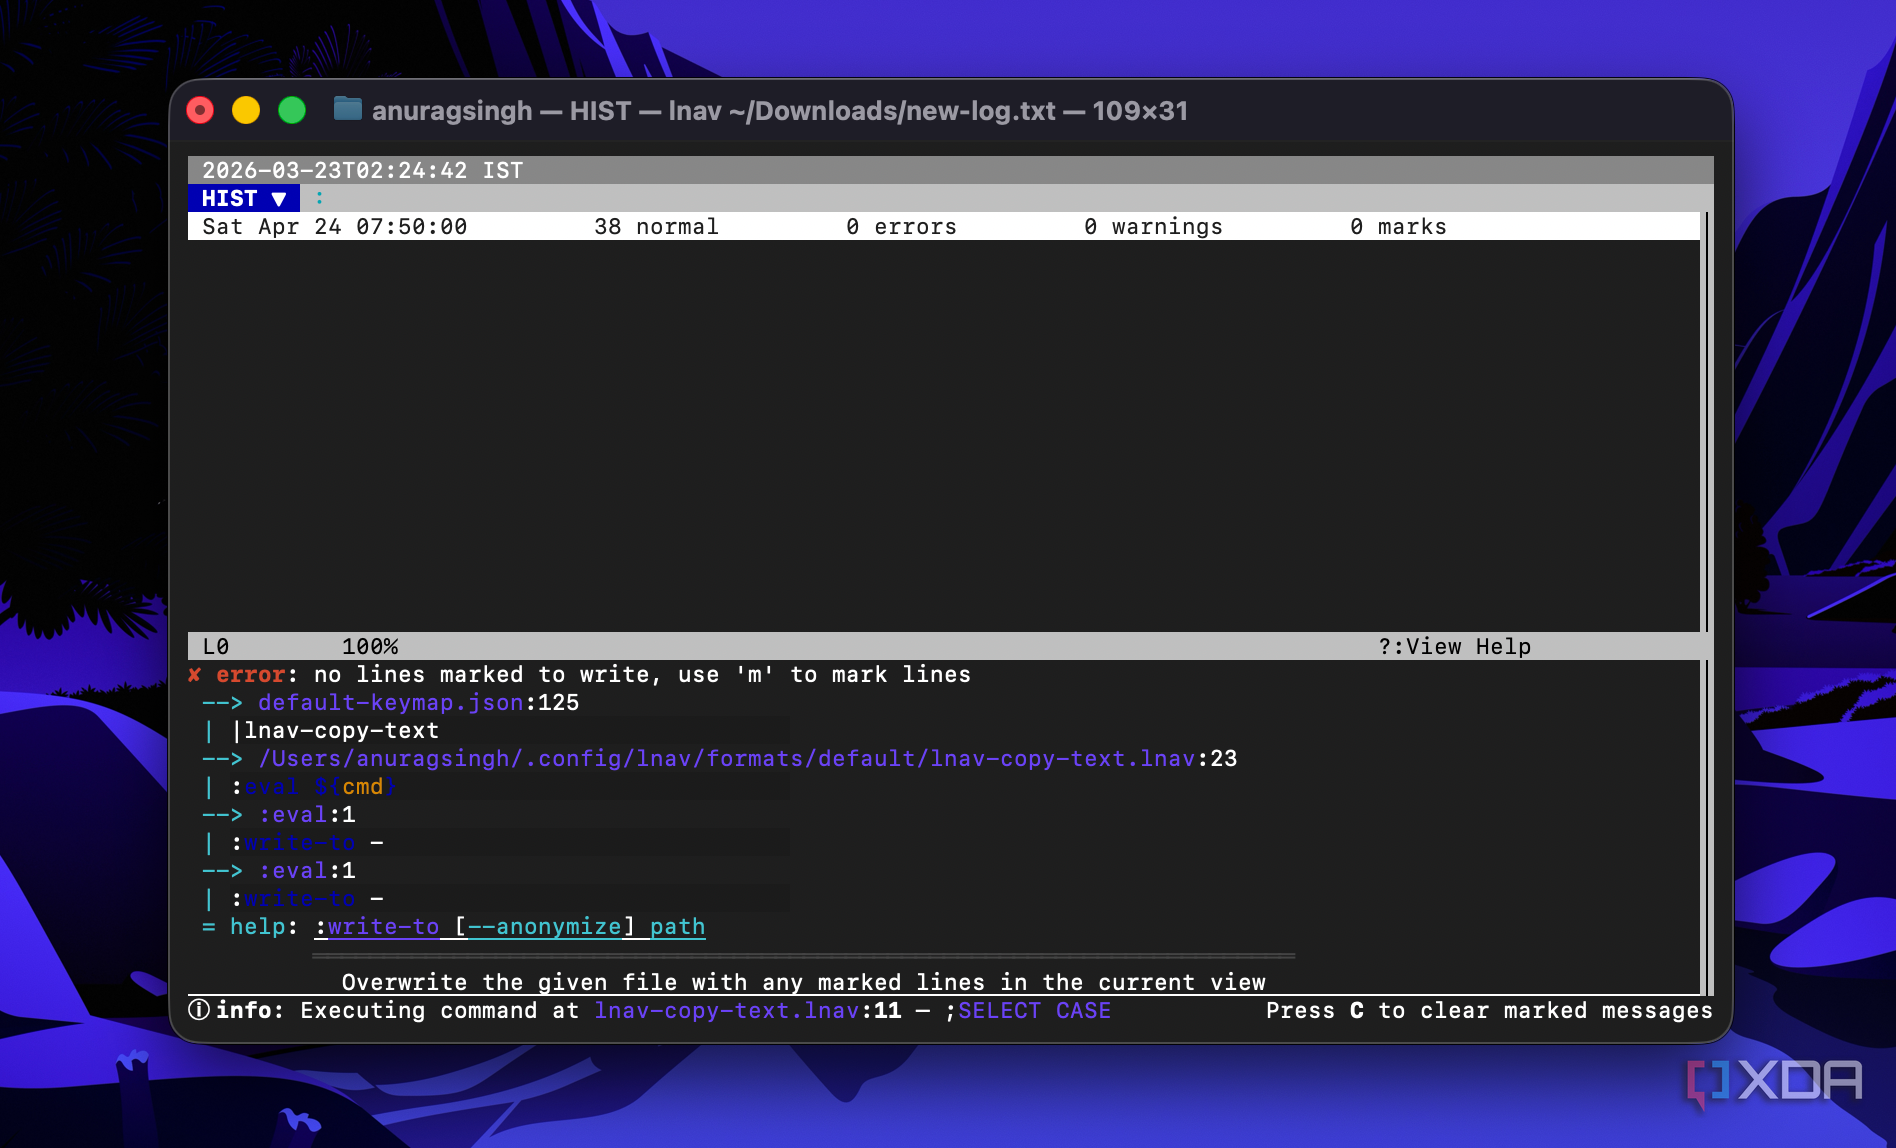The width and height of the screenshot is (1896, 1148).
Task: Click the 'path' argument in help
Action: coord(677,927)
